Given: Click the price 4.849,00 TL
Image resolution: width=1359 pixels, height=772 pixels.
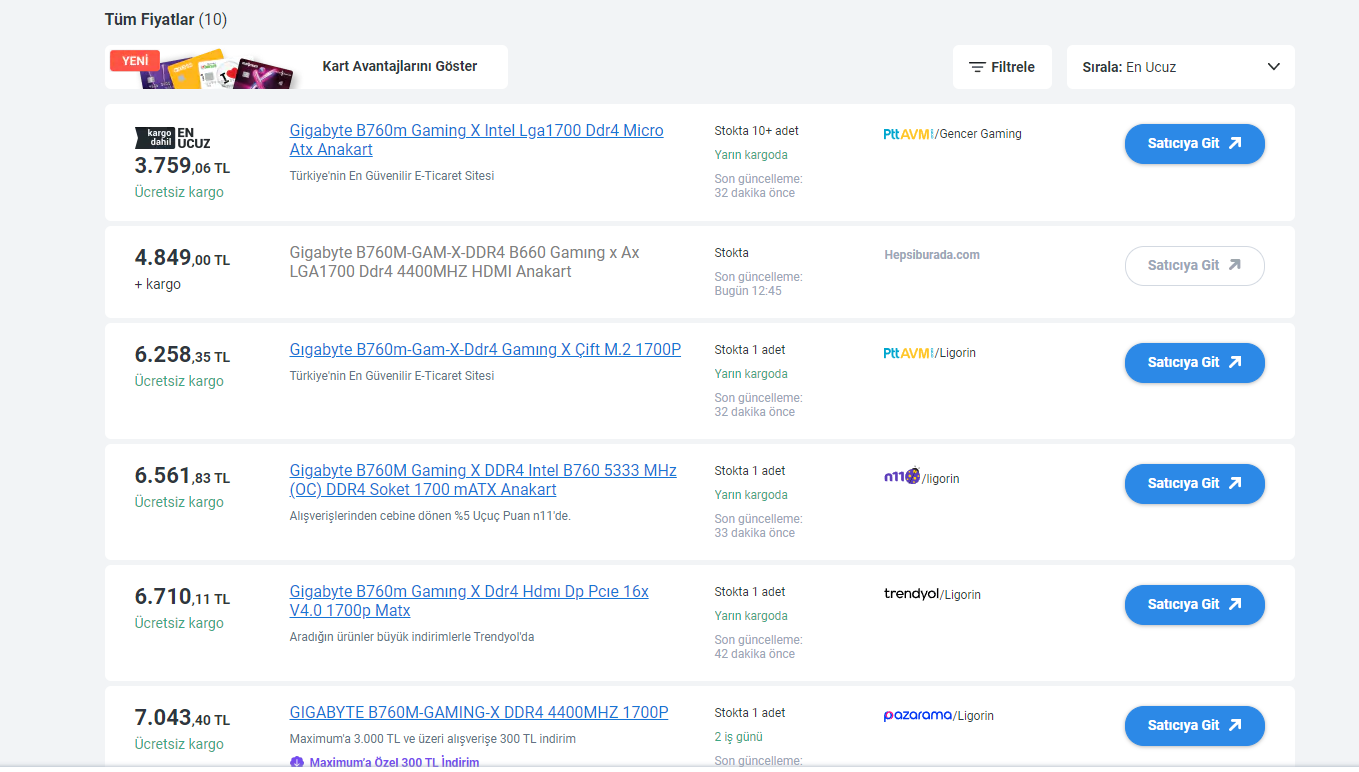Looking at the screenshot, I should (182, 258).
